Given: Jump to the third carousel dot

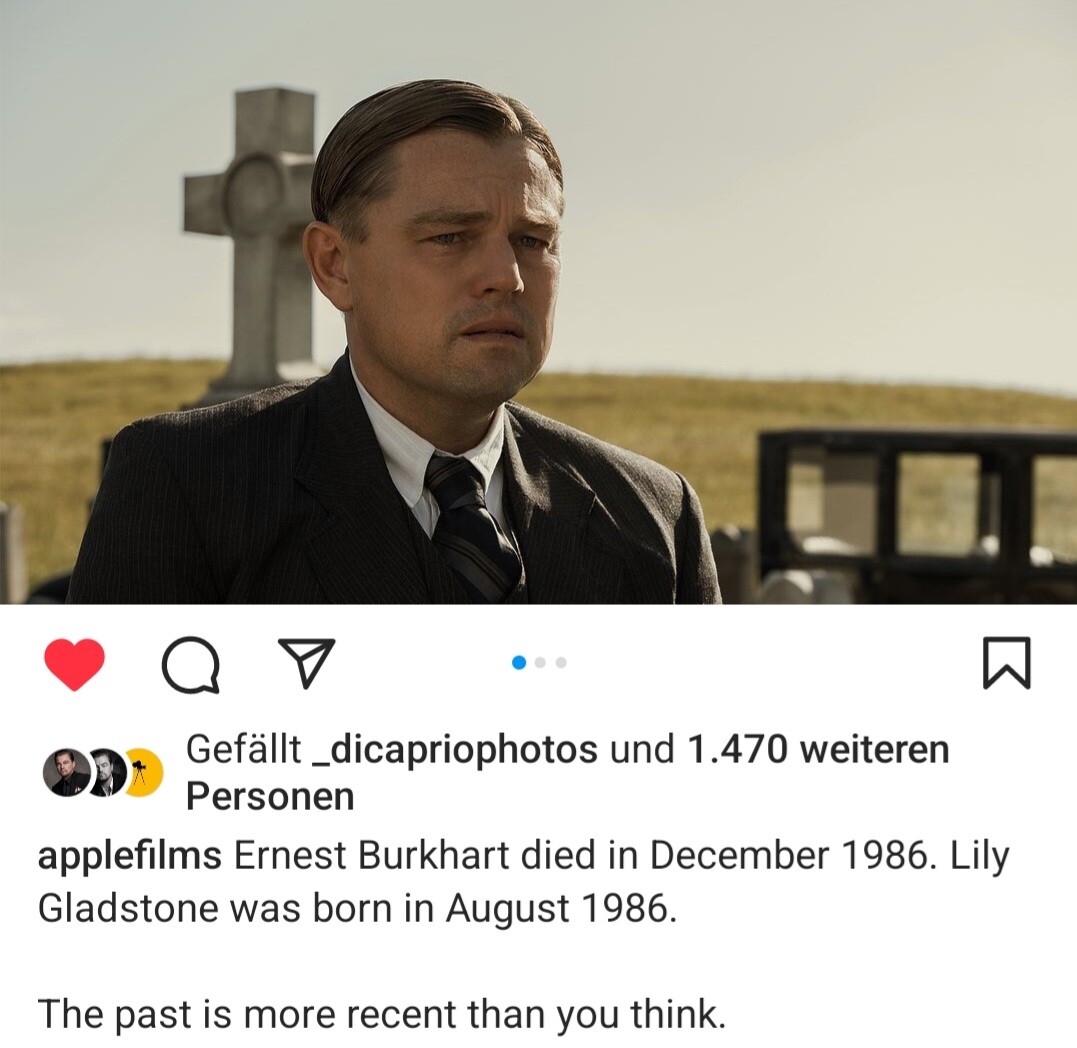Looking at the screenshot, I should click(x=561, y=663).
